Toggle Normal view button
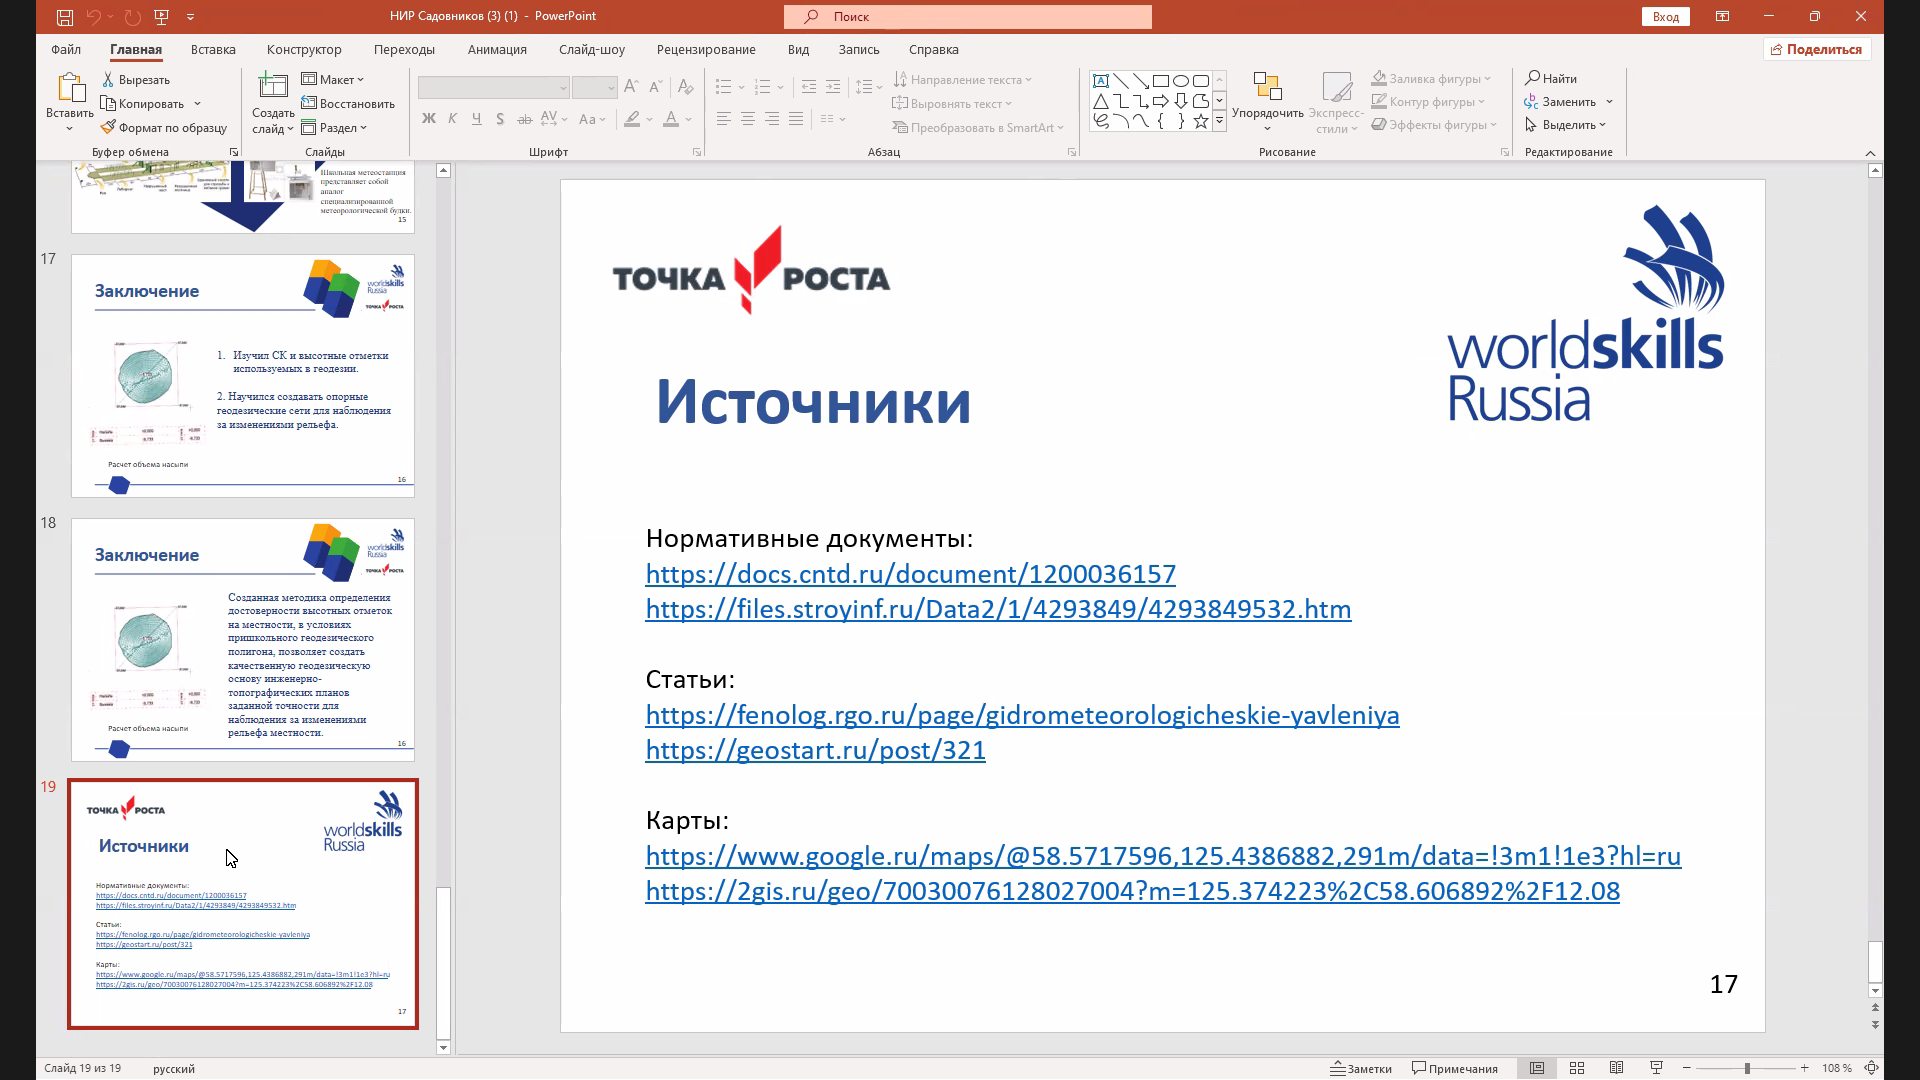Viewport: 1920px width, 1080px height. coord(1537,1068)
